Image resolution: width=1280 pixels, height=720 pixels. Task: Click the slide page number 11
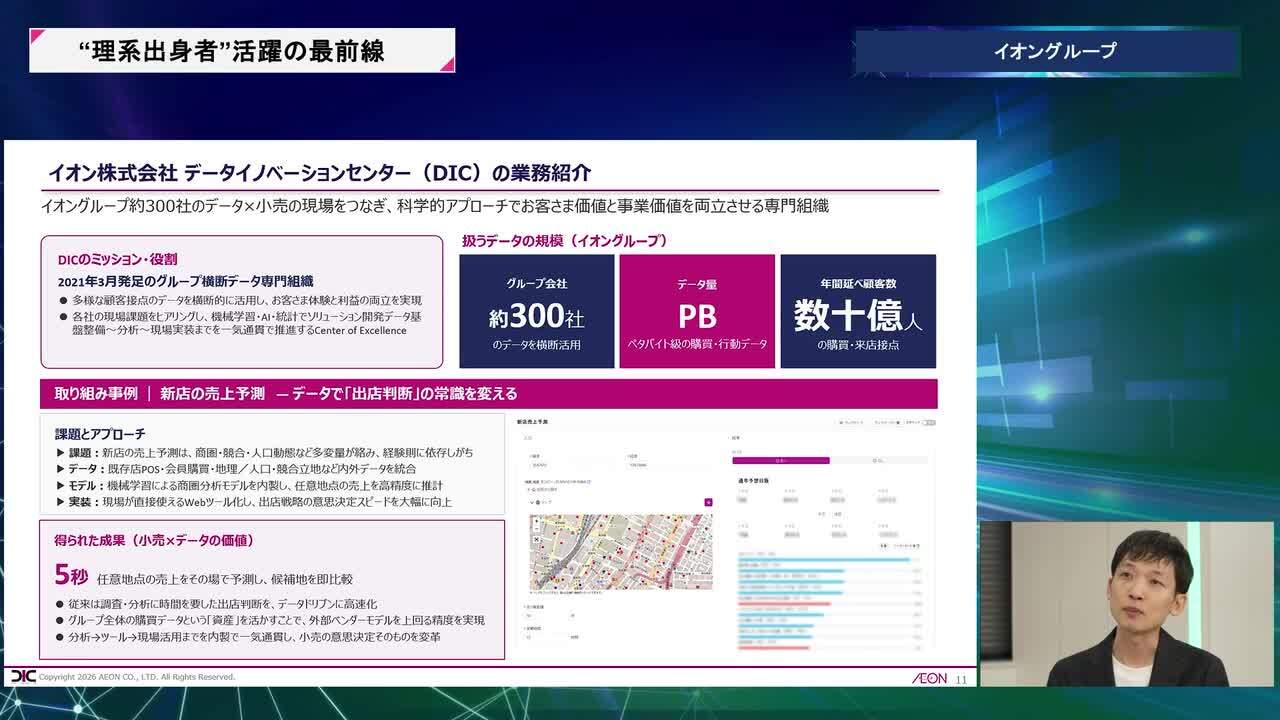[962, 680]
